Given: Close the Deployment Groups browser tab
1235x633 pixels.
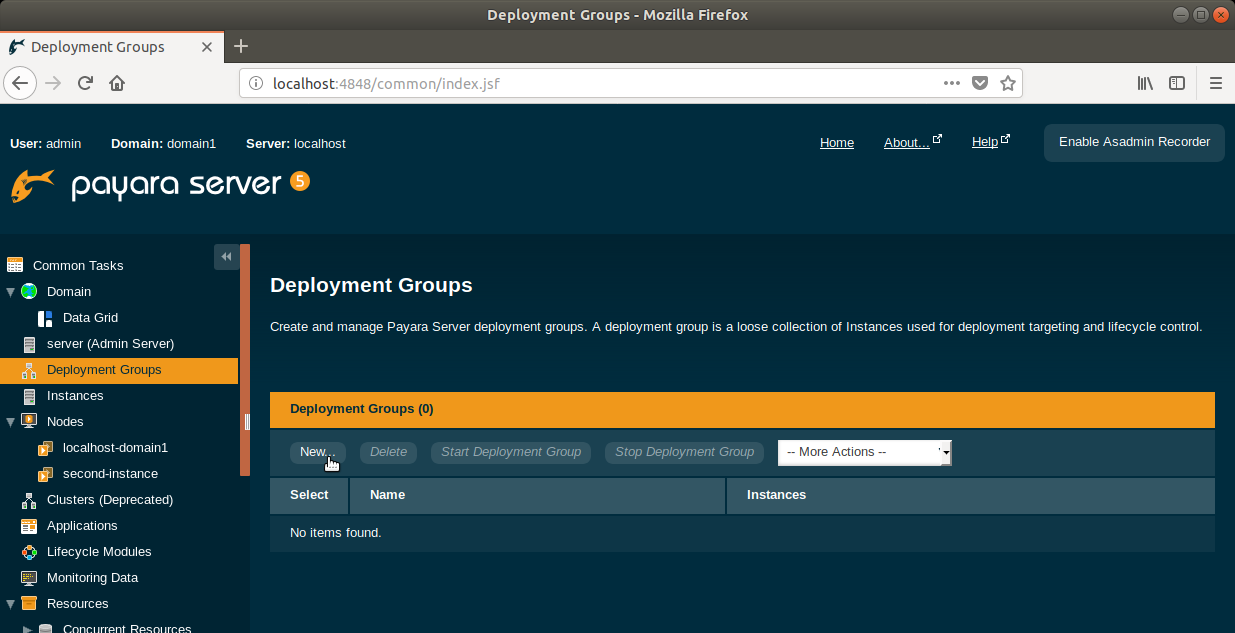Looking at the screenshot, I should coord(207,46).
